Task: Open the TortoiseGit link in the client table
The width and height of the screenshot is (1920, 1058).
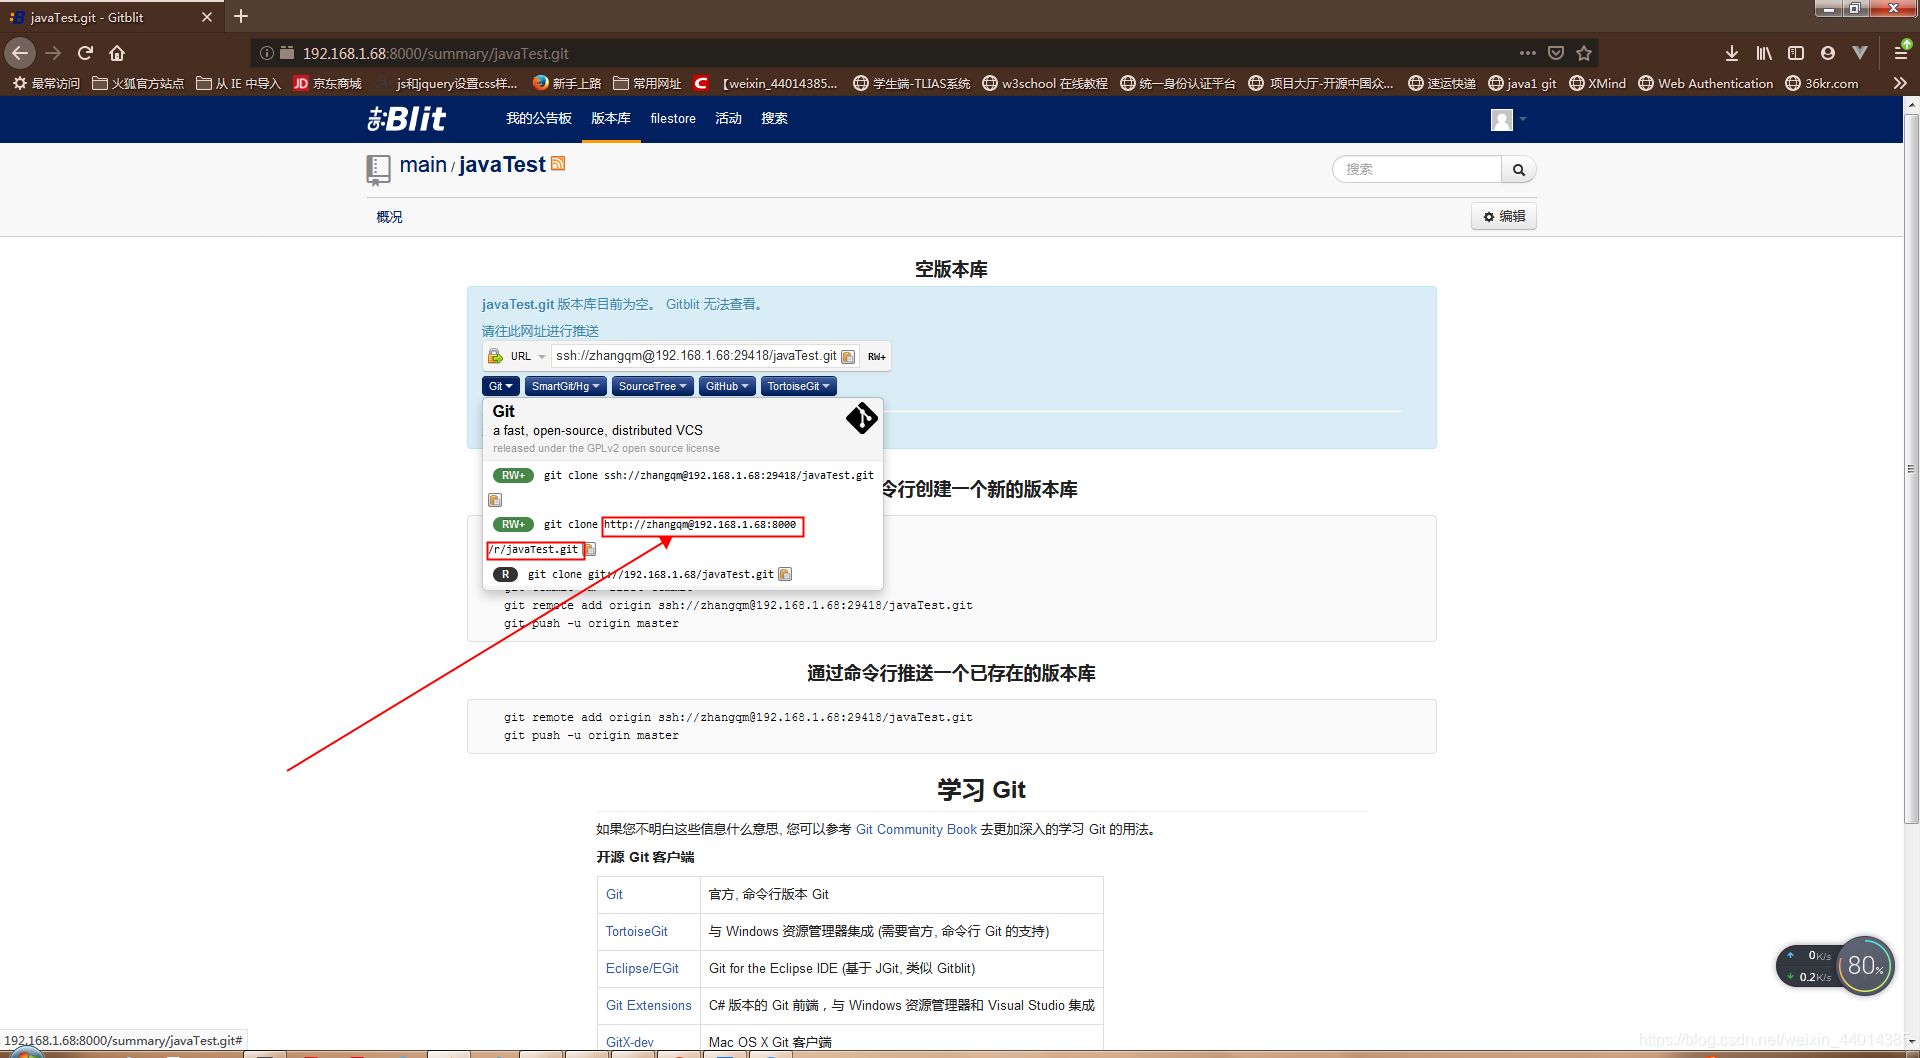Action: point(637,932)
